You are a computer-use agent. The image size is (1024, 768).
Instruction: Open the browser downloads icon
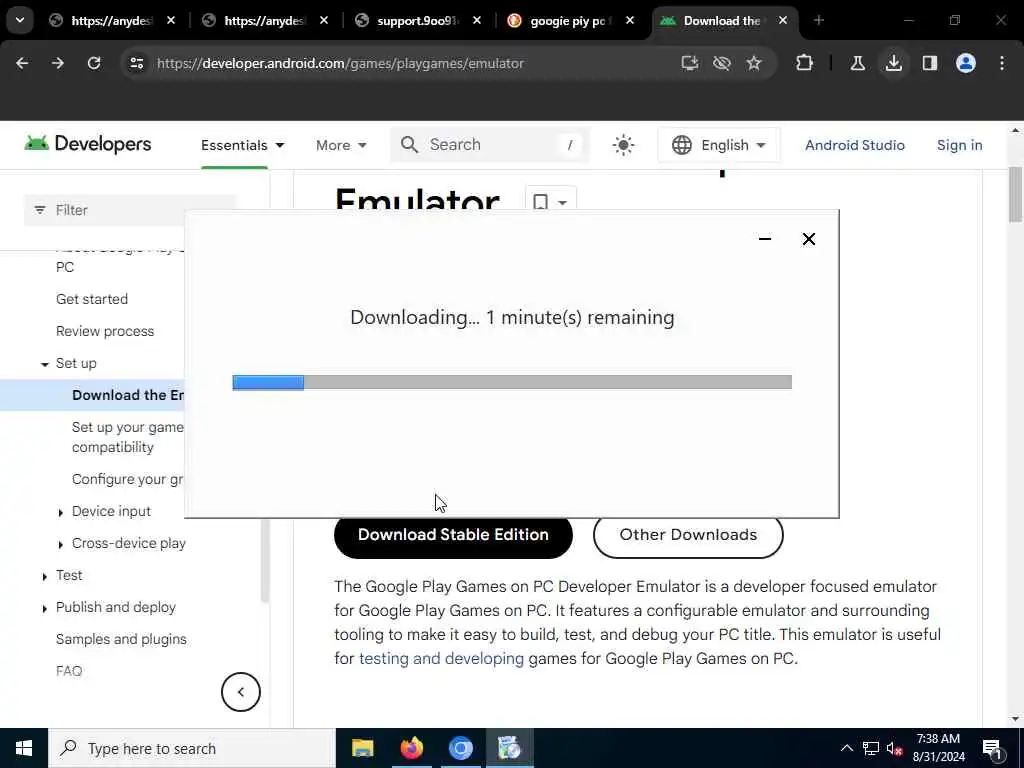pyautogui.click(x=893, y=63)
